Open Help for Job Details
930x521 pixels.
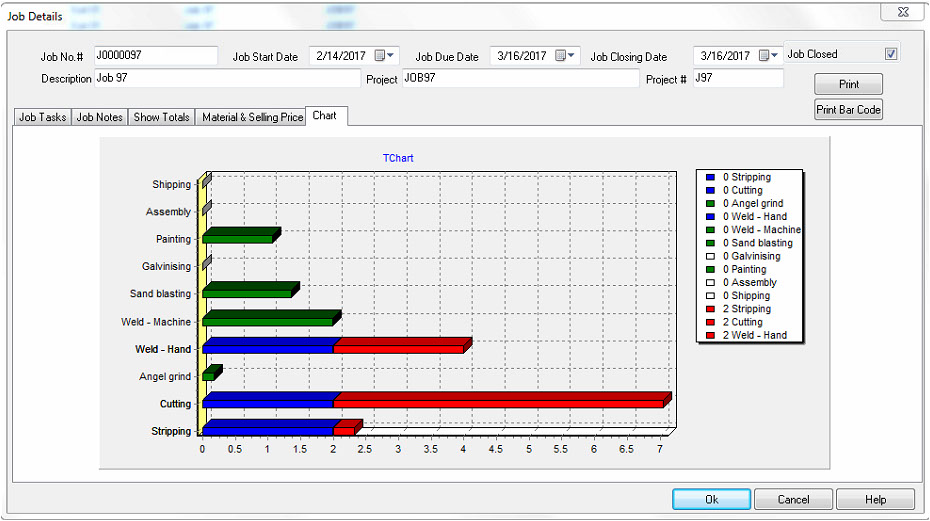coord(875,499)
